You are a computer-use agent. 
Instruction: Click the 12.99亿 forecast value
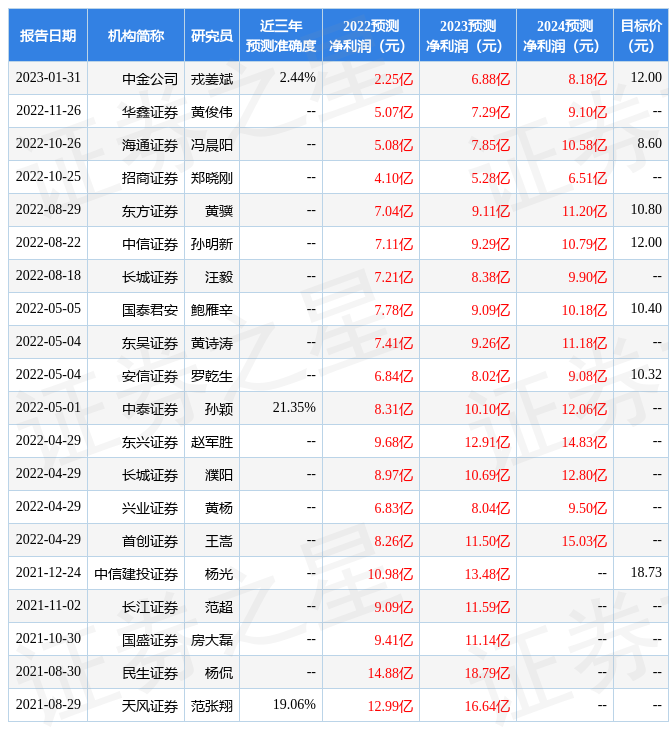click(390, 706)
